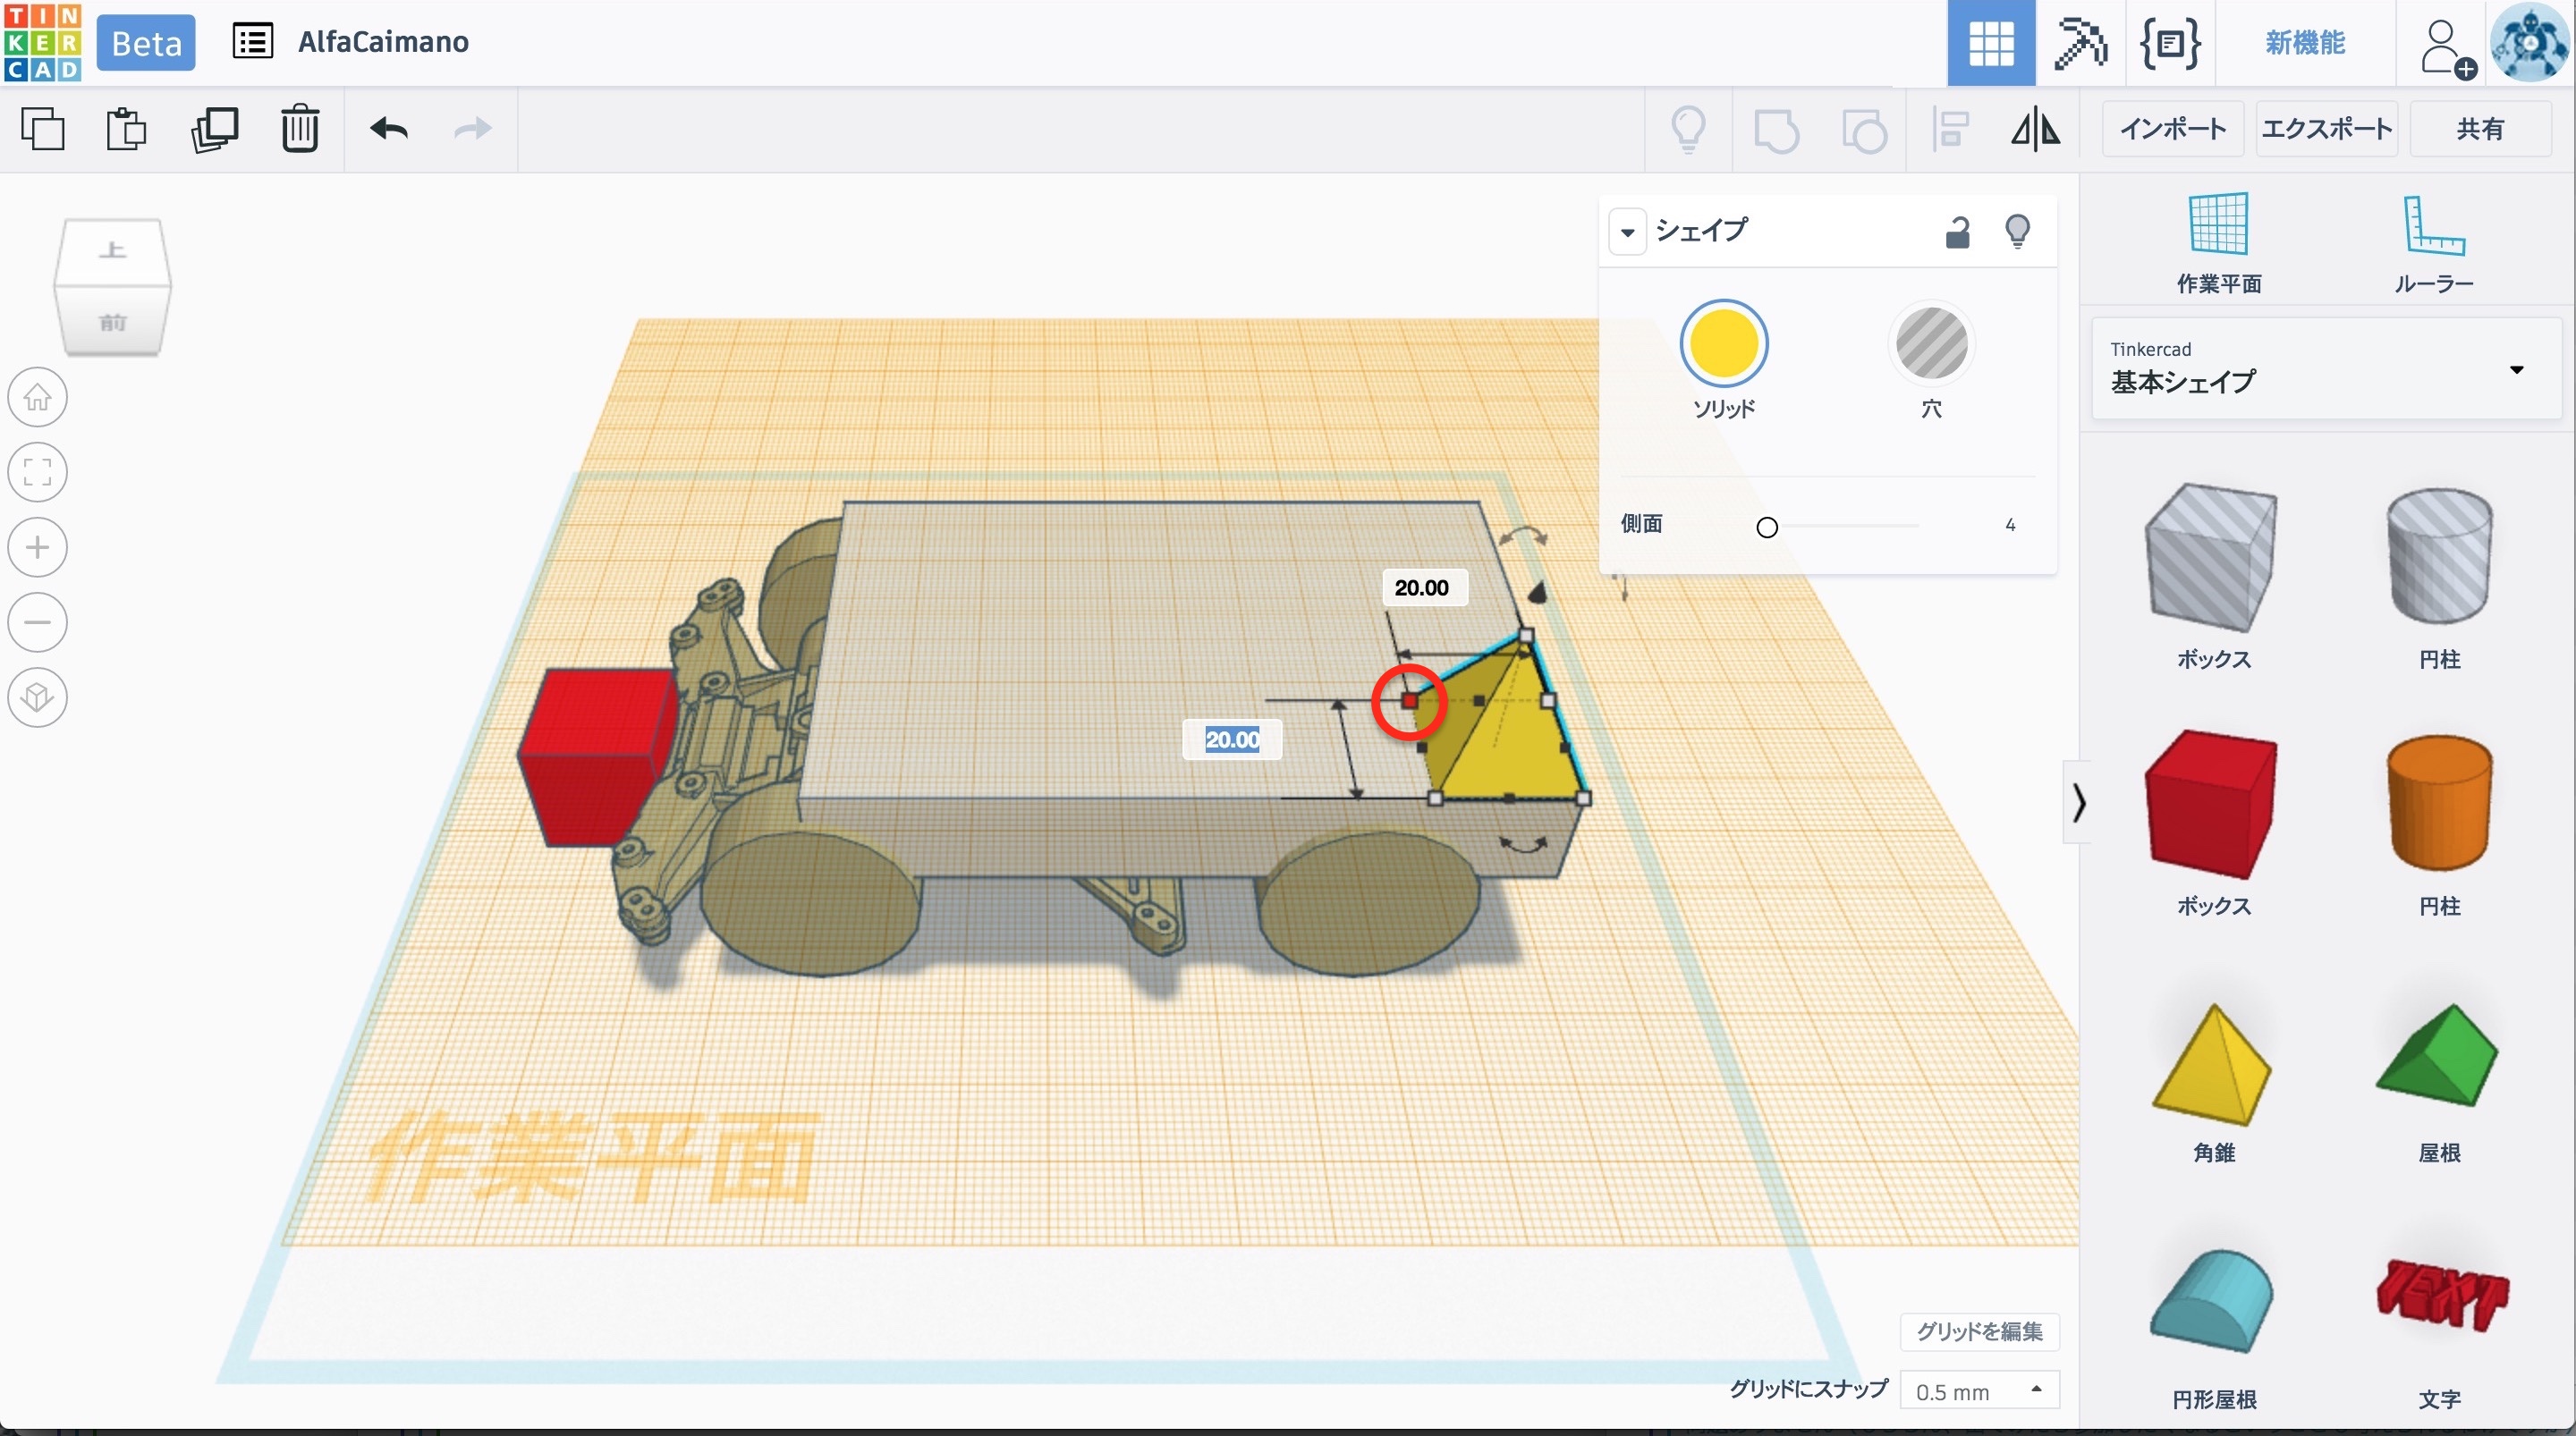The width and height of the screenshot is (2576, 1436).
Task: Click the Duplicate icon in toolbar
Action: (214, 129)
